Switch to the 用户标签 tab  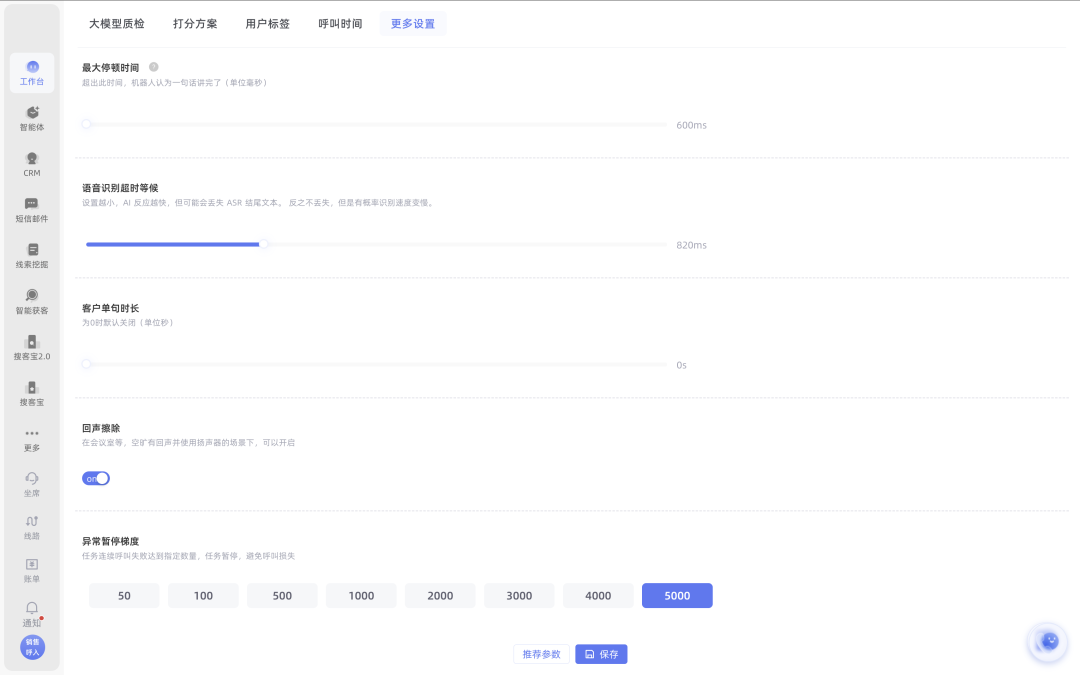coord(267,23)
